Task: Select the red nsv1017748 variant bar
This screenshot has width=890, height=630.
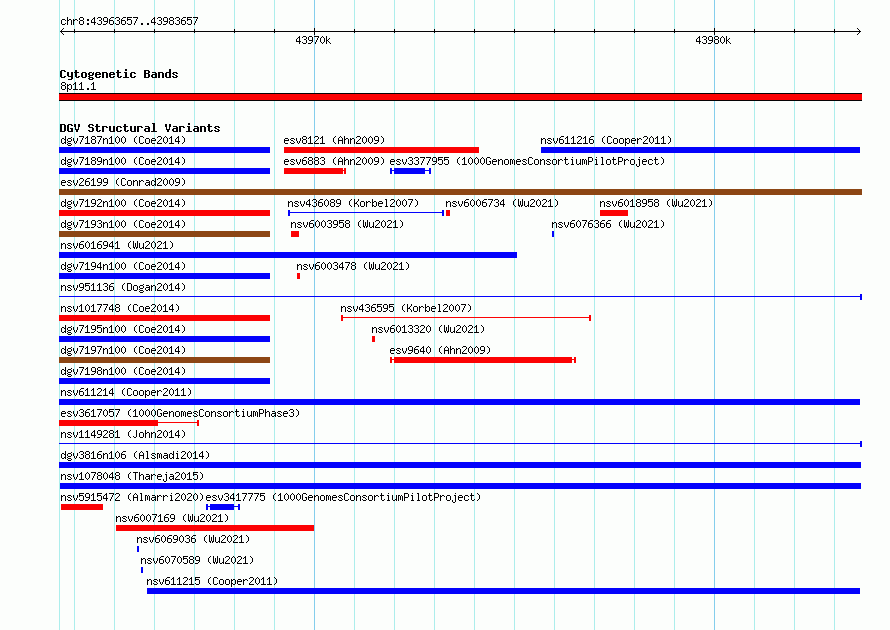Action: click(x=165, y=318)
